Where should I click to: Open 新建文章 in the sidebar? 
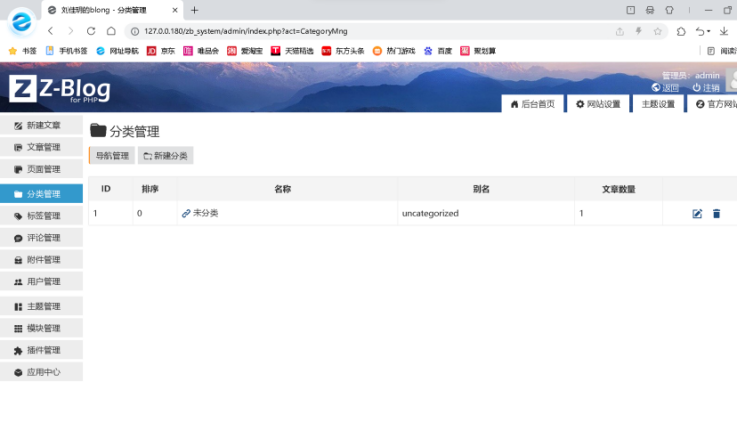click(41, 125)
